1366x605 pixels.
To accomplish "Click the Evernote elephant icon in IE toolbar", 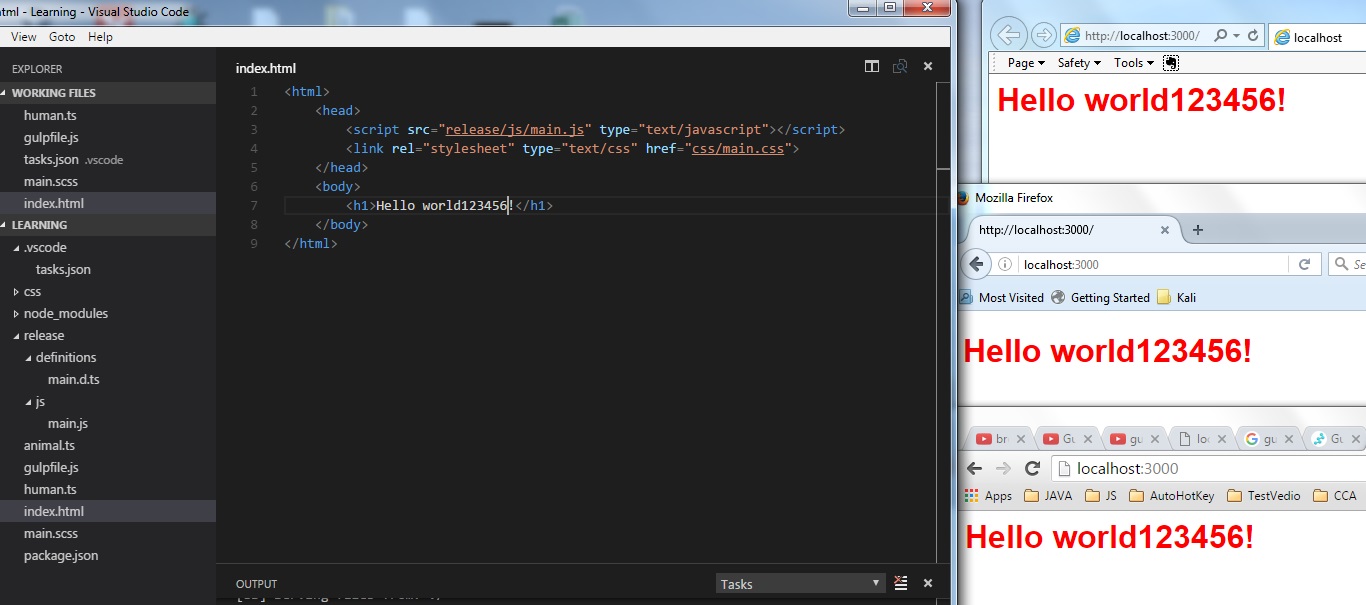I will pyautogui.click(x=1171, y=63).
